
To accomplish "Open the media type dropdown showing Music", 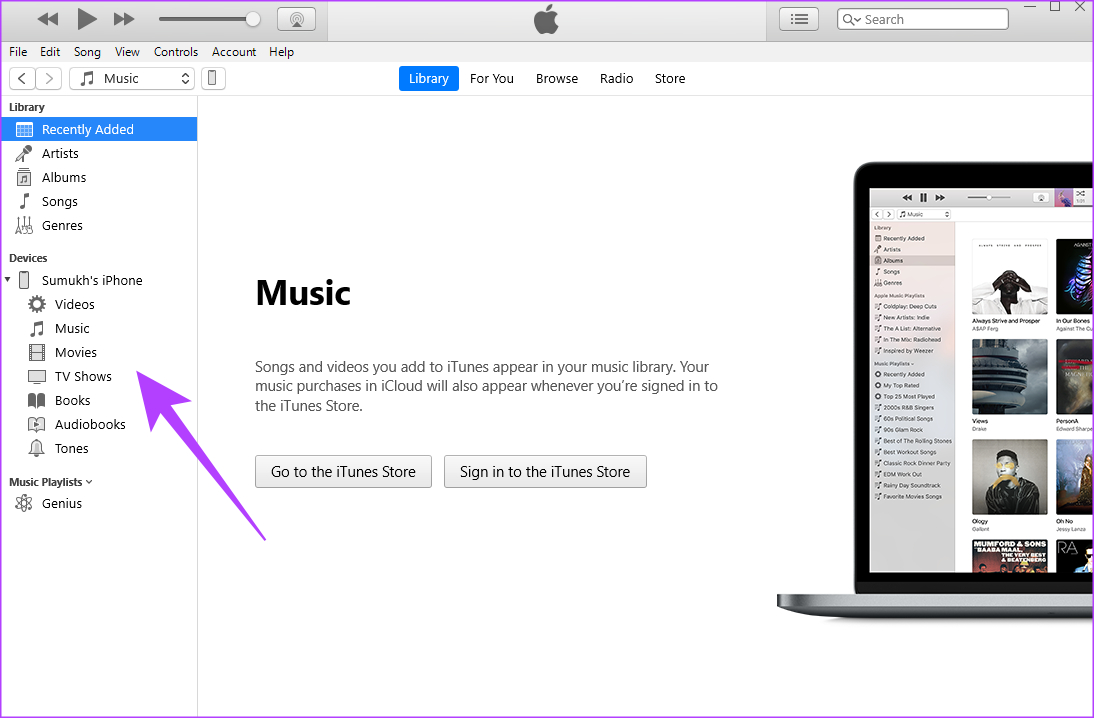I will (x=131, y=78).
